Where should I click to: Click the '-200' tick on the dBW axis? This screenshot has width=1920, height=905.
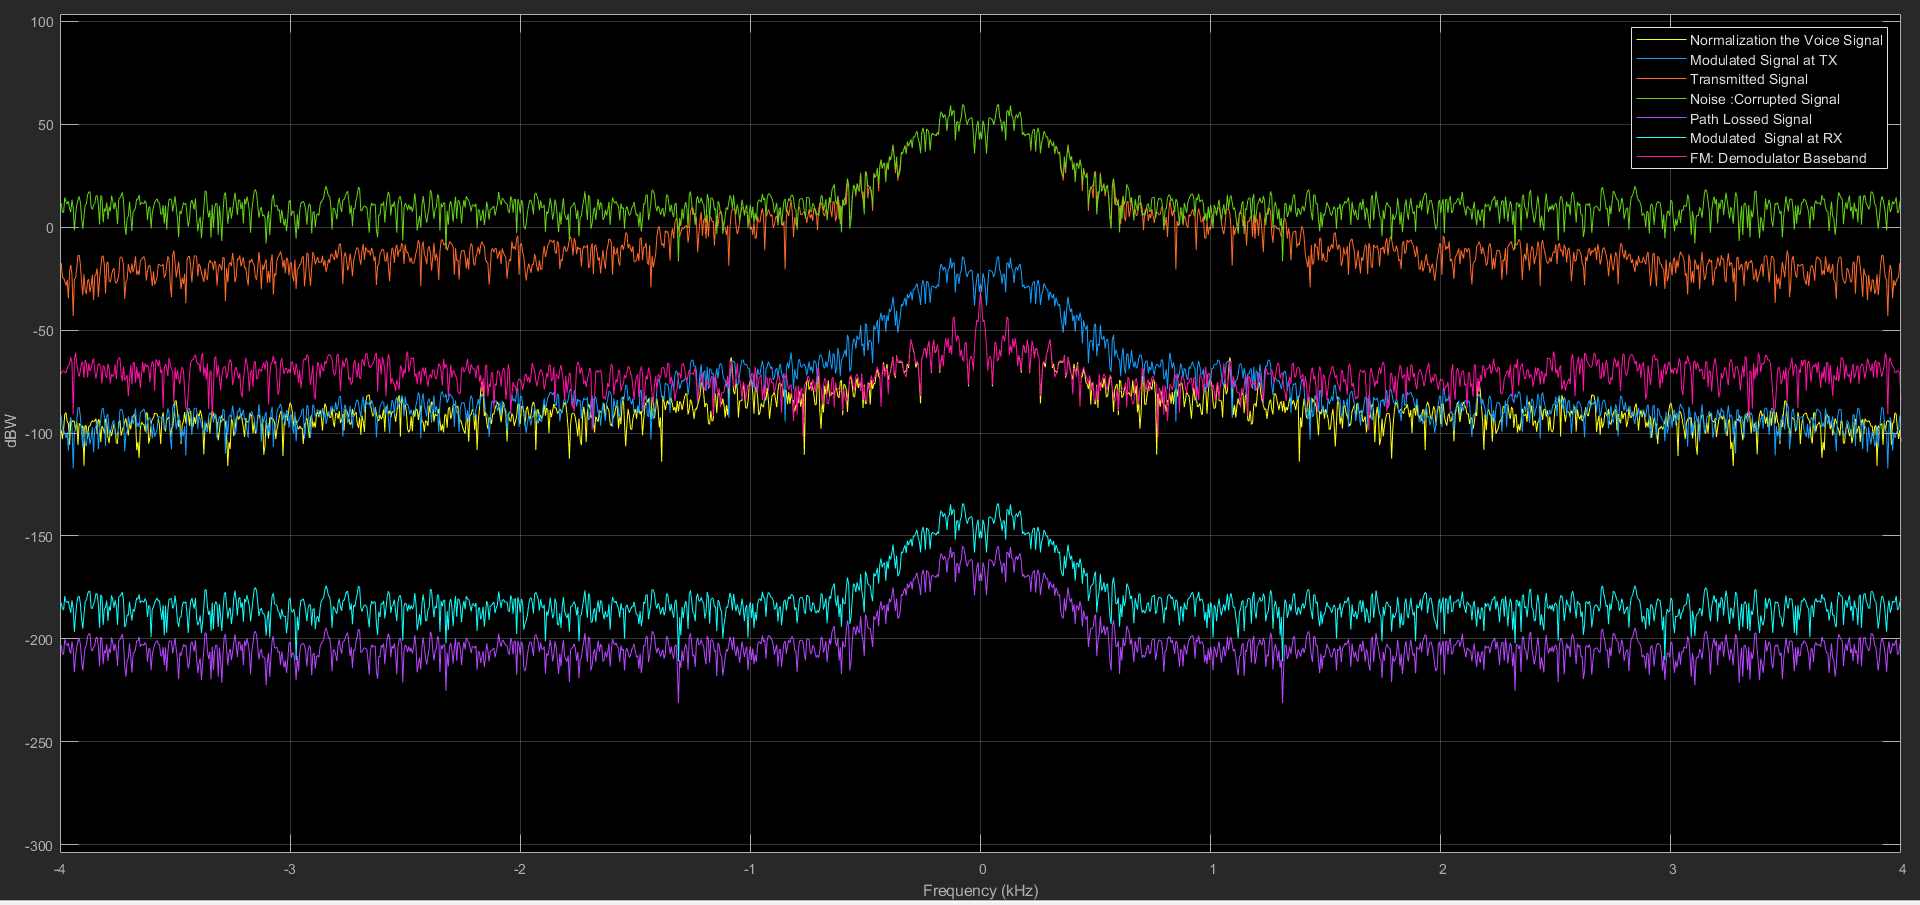coord(39,640)
